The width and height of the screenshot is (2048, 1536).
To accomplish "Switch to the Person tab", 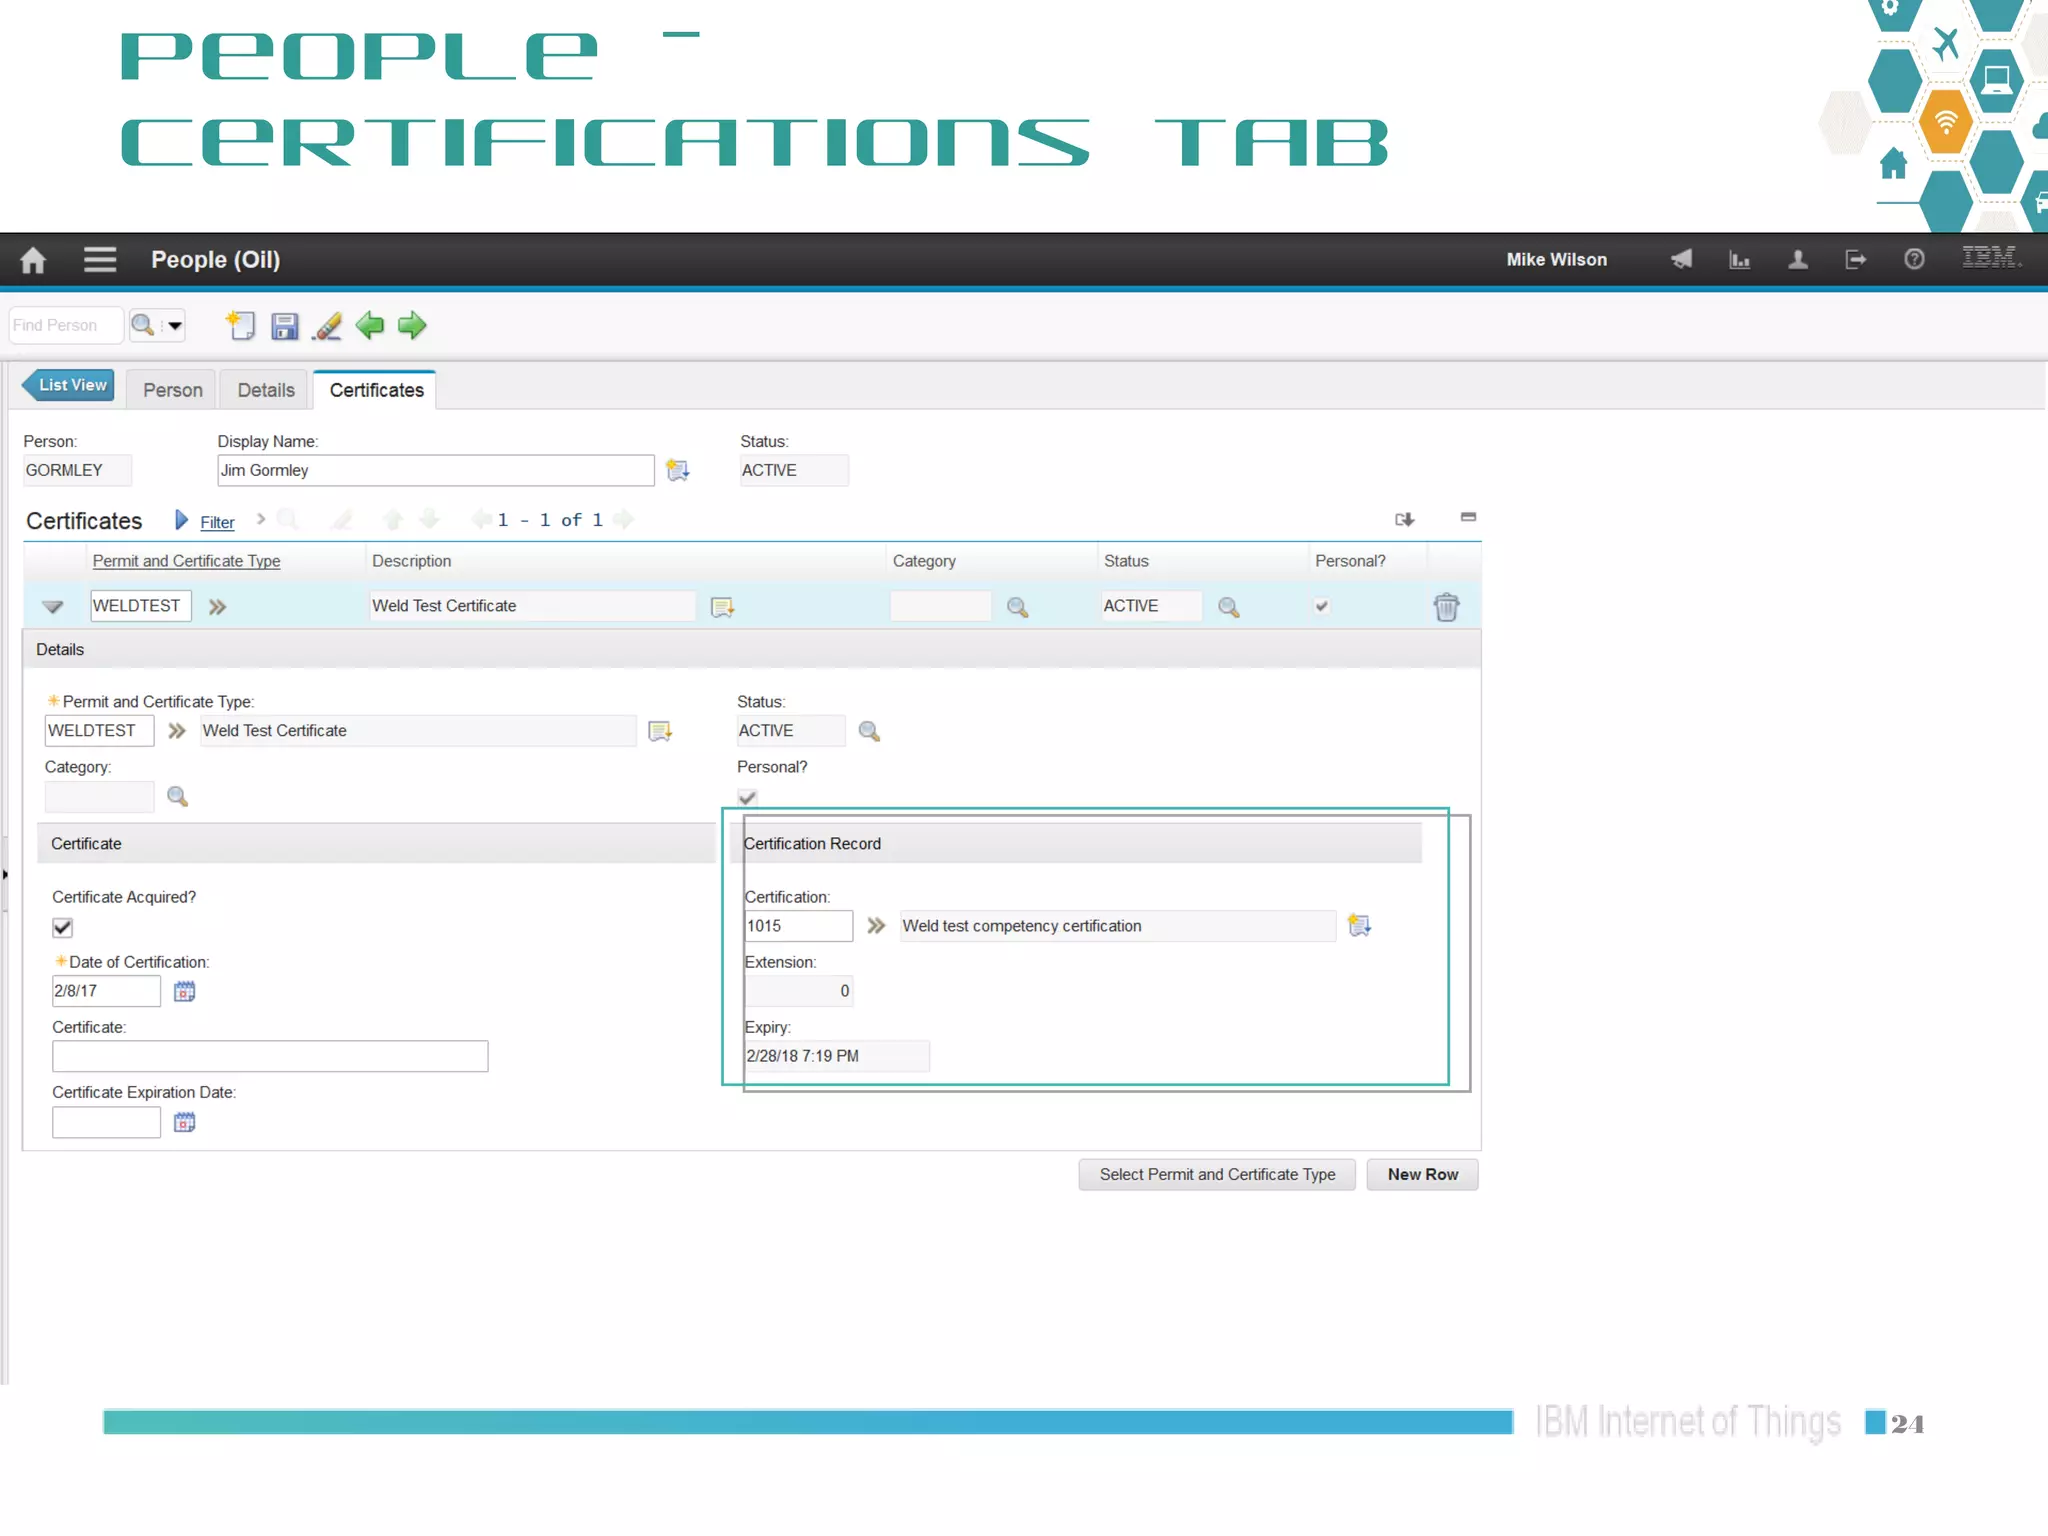I will click(172, 390).
